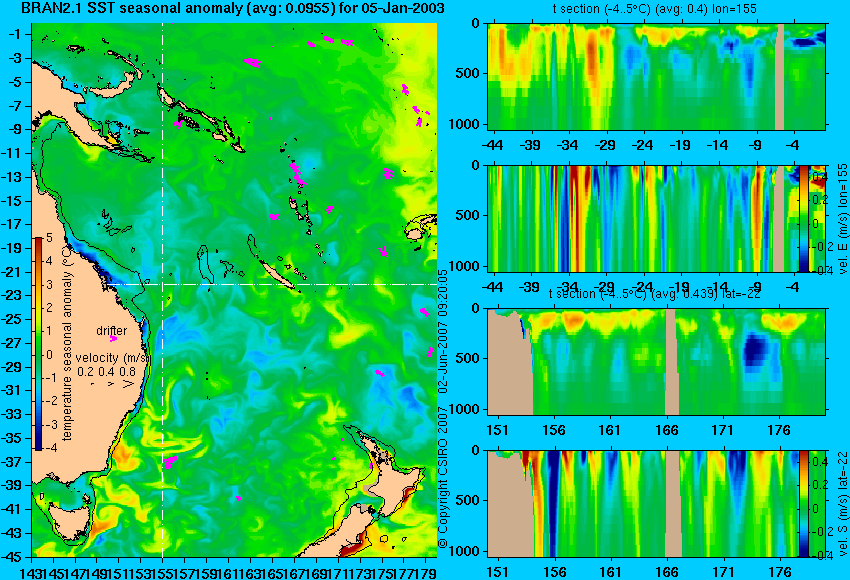Image resolution: width=850 pixels, height=580 pixels.
Task: Click the "velocity (m/s)" legend label
Action: (x=112, y=358)
